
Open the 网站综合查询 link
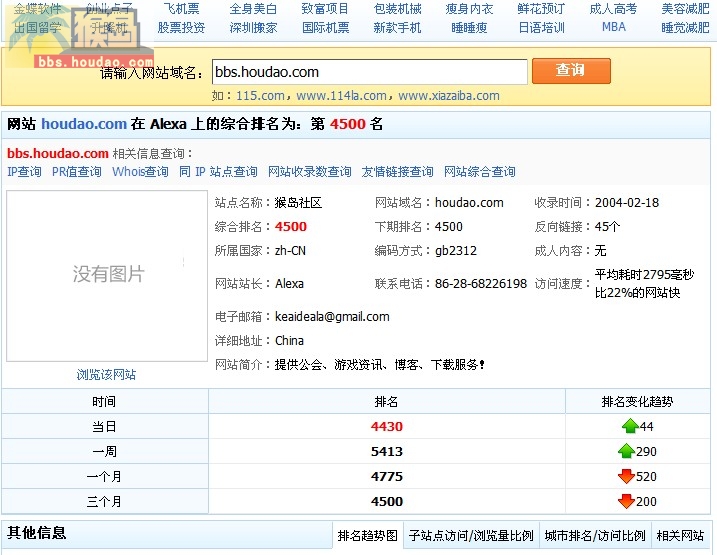(x=480, y=171)
